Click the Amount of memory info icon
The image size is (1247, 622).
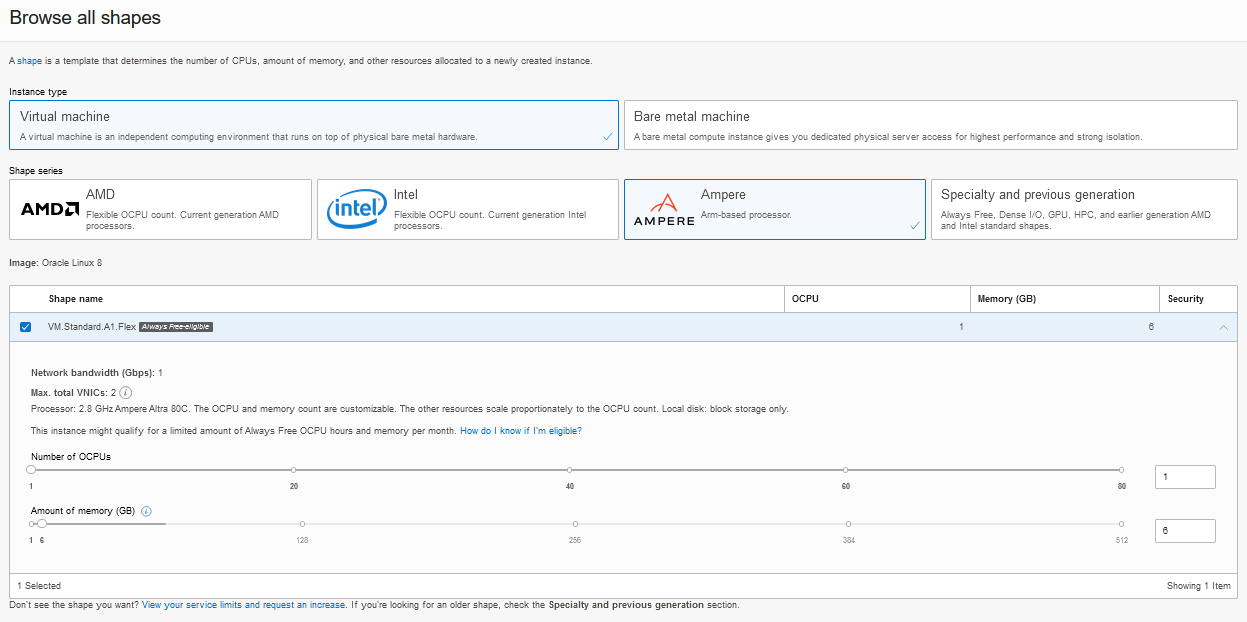point(146,511)
